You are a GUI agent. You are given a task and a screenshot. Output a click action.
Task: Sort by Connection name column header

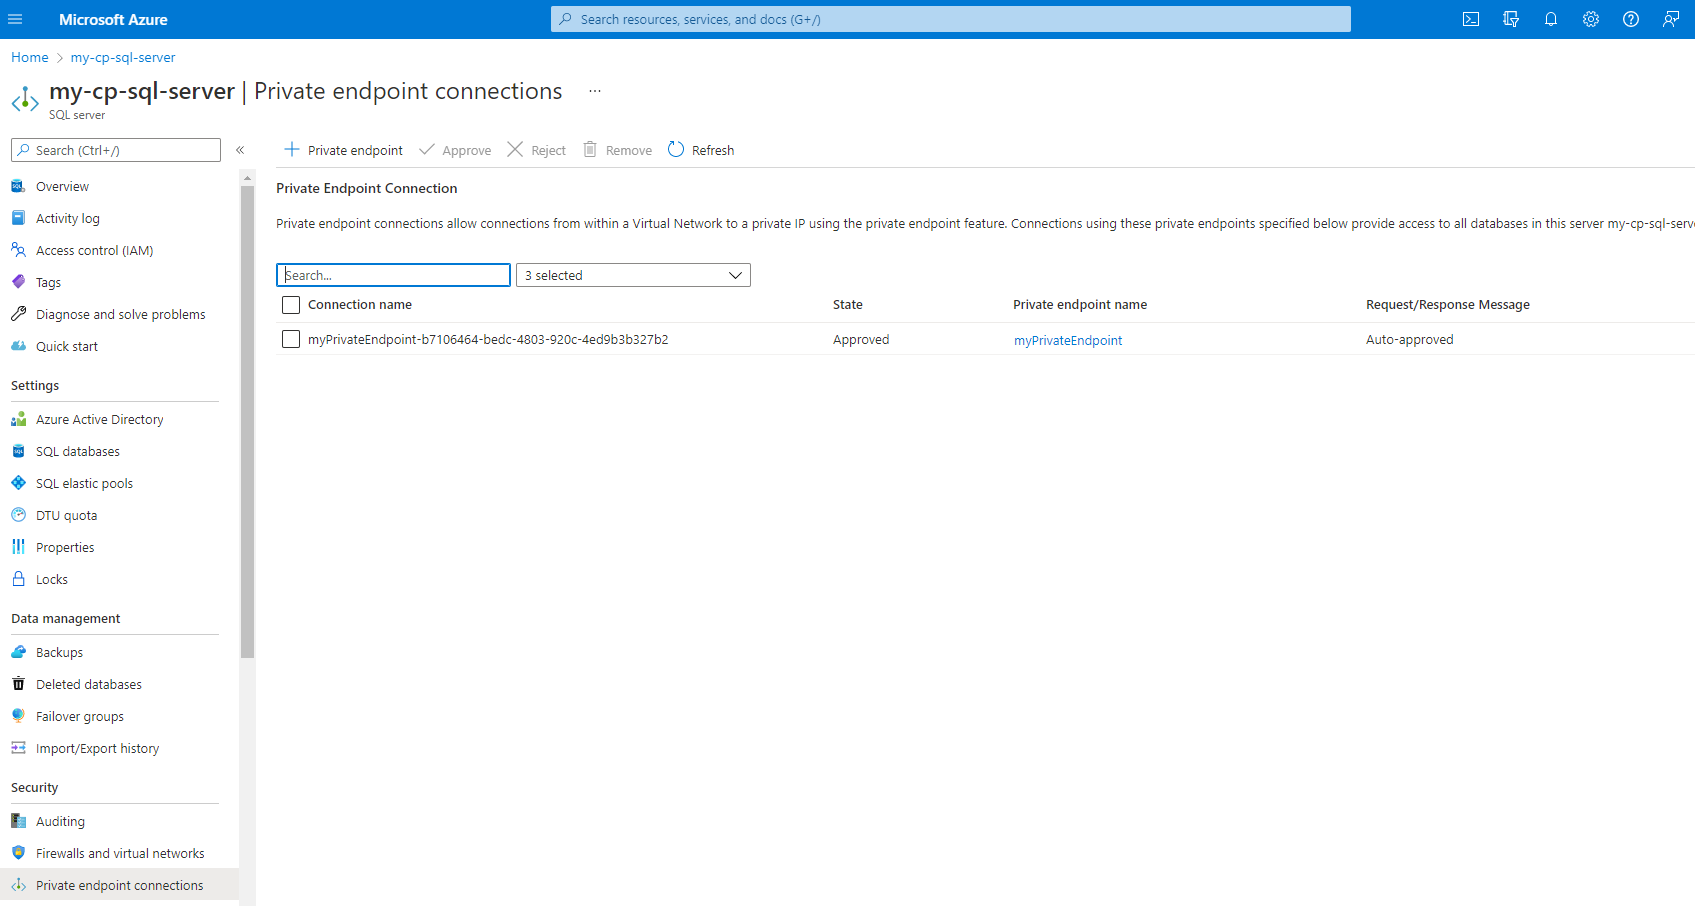pos(360,305)
